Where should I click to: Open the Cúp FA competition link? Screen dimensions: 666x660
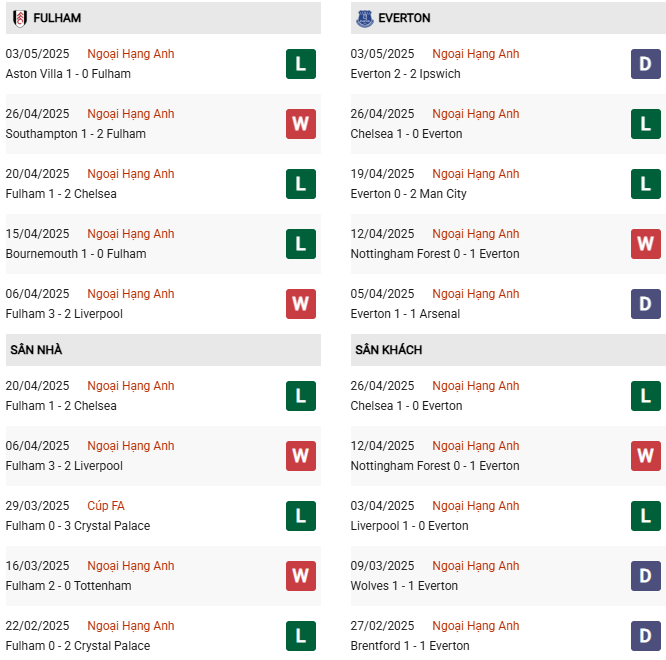point(106,505)
